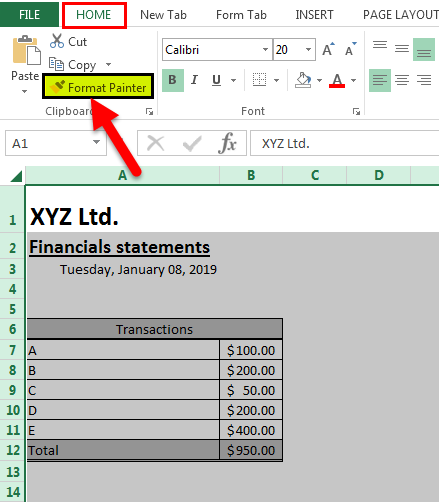Click the Name Box showing A1
439x502 pixels.
(56, 143)
